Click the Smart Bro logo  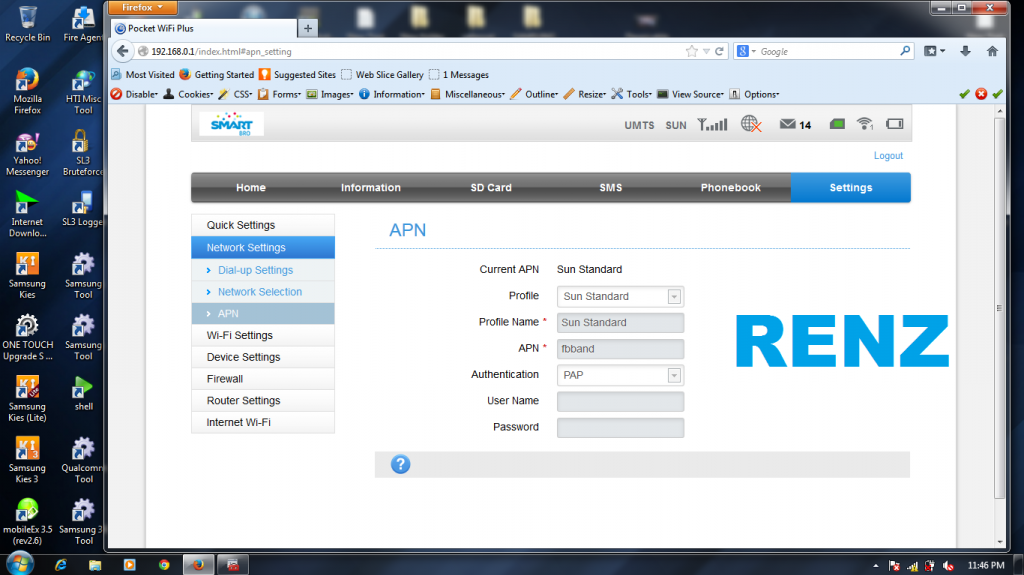[231, 123]
